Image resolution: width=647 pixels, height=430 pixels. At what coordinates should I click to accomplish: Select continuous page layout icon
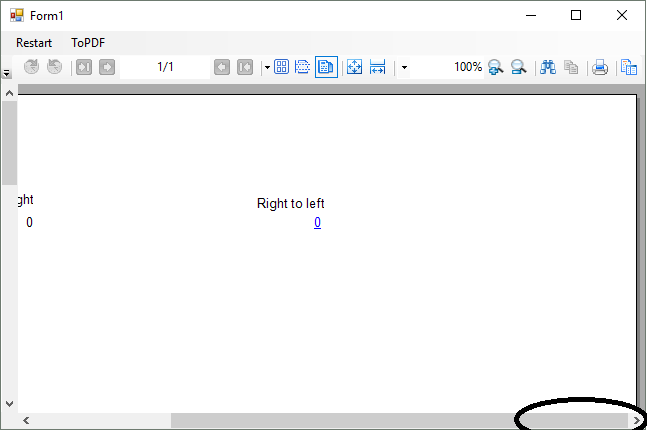click(302, 67)
